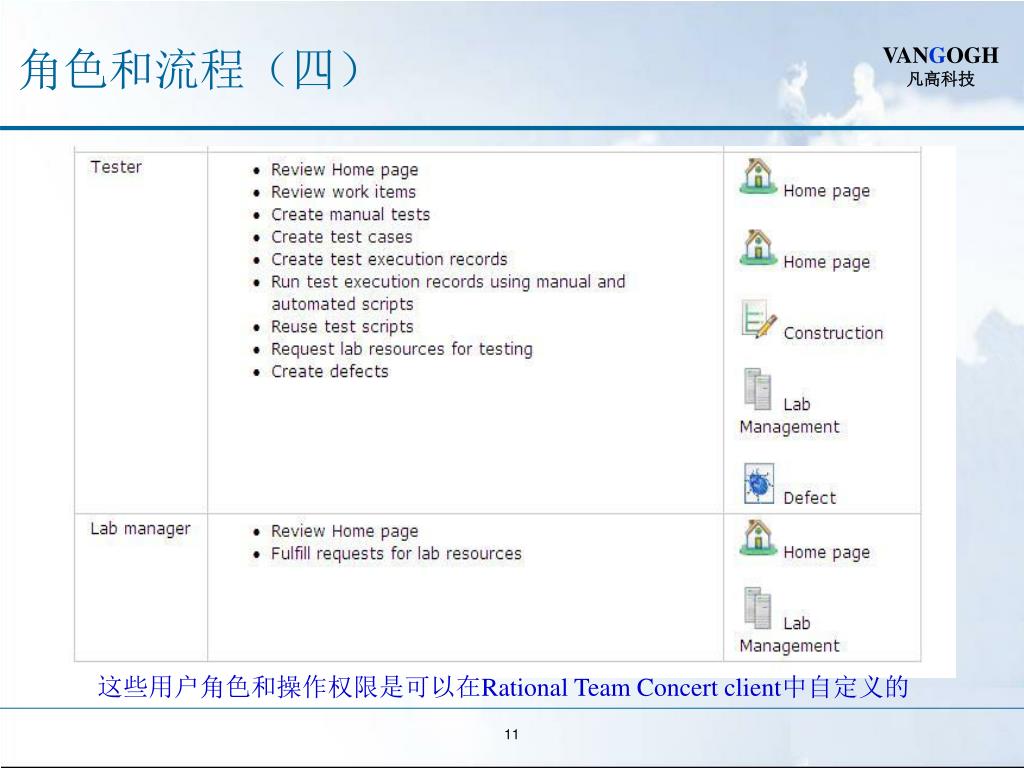
Task: Click the second Home page house icon in Tester row
Action: [x=758, y=248]
